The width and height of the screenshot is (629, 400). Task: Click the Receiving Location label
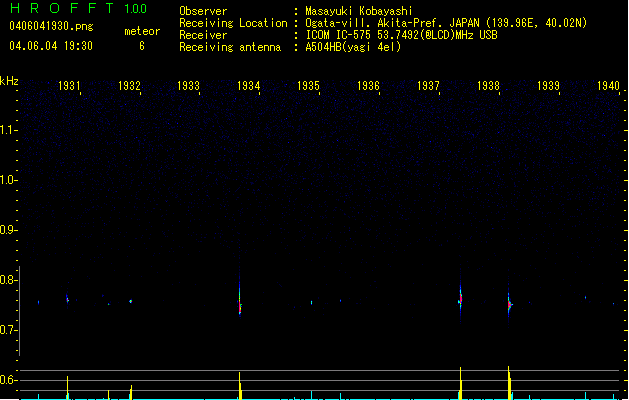233,23
